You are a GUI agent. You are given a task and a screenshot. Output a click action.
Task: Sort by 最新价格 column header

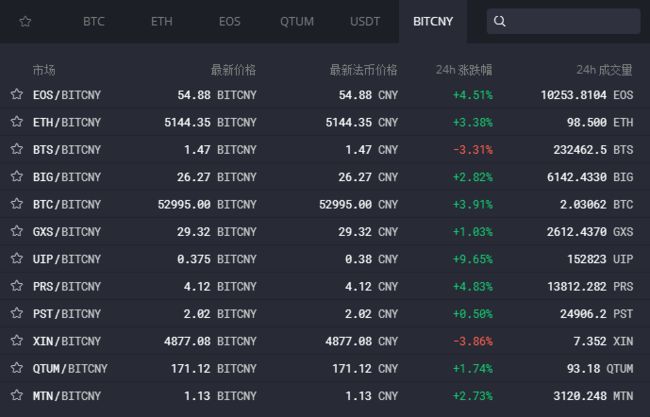(x=233, y=70)
